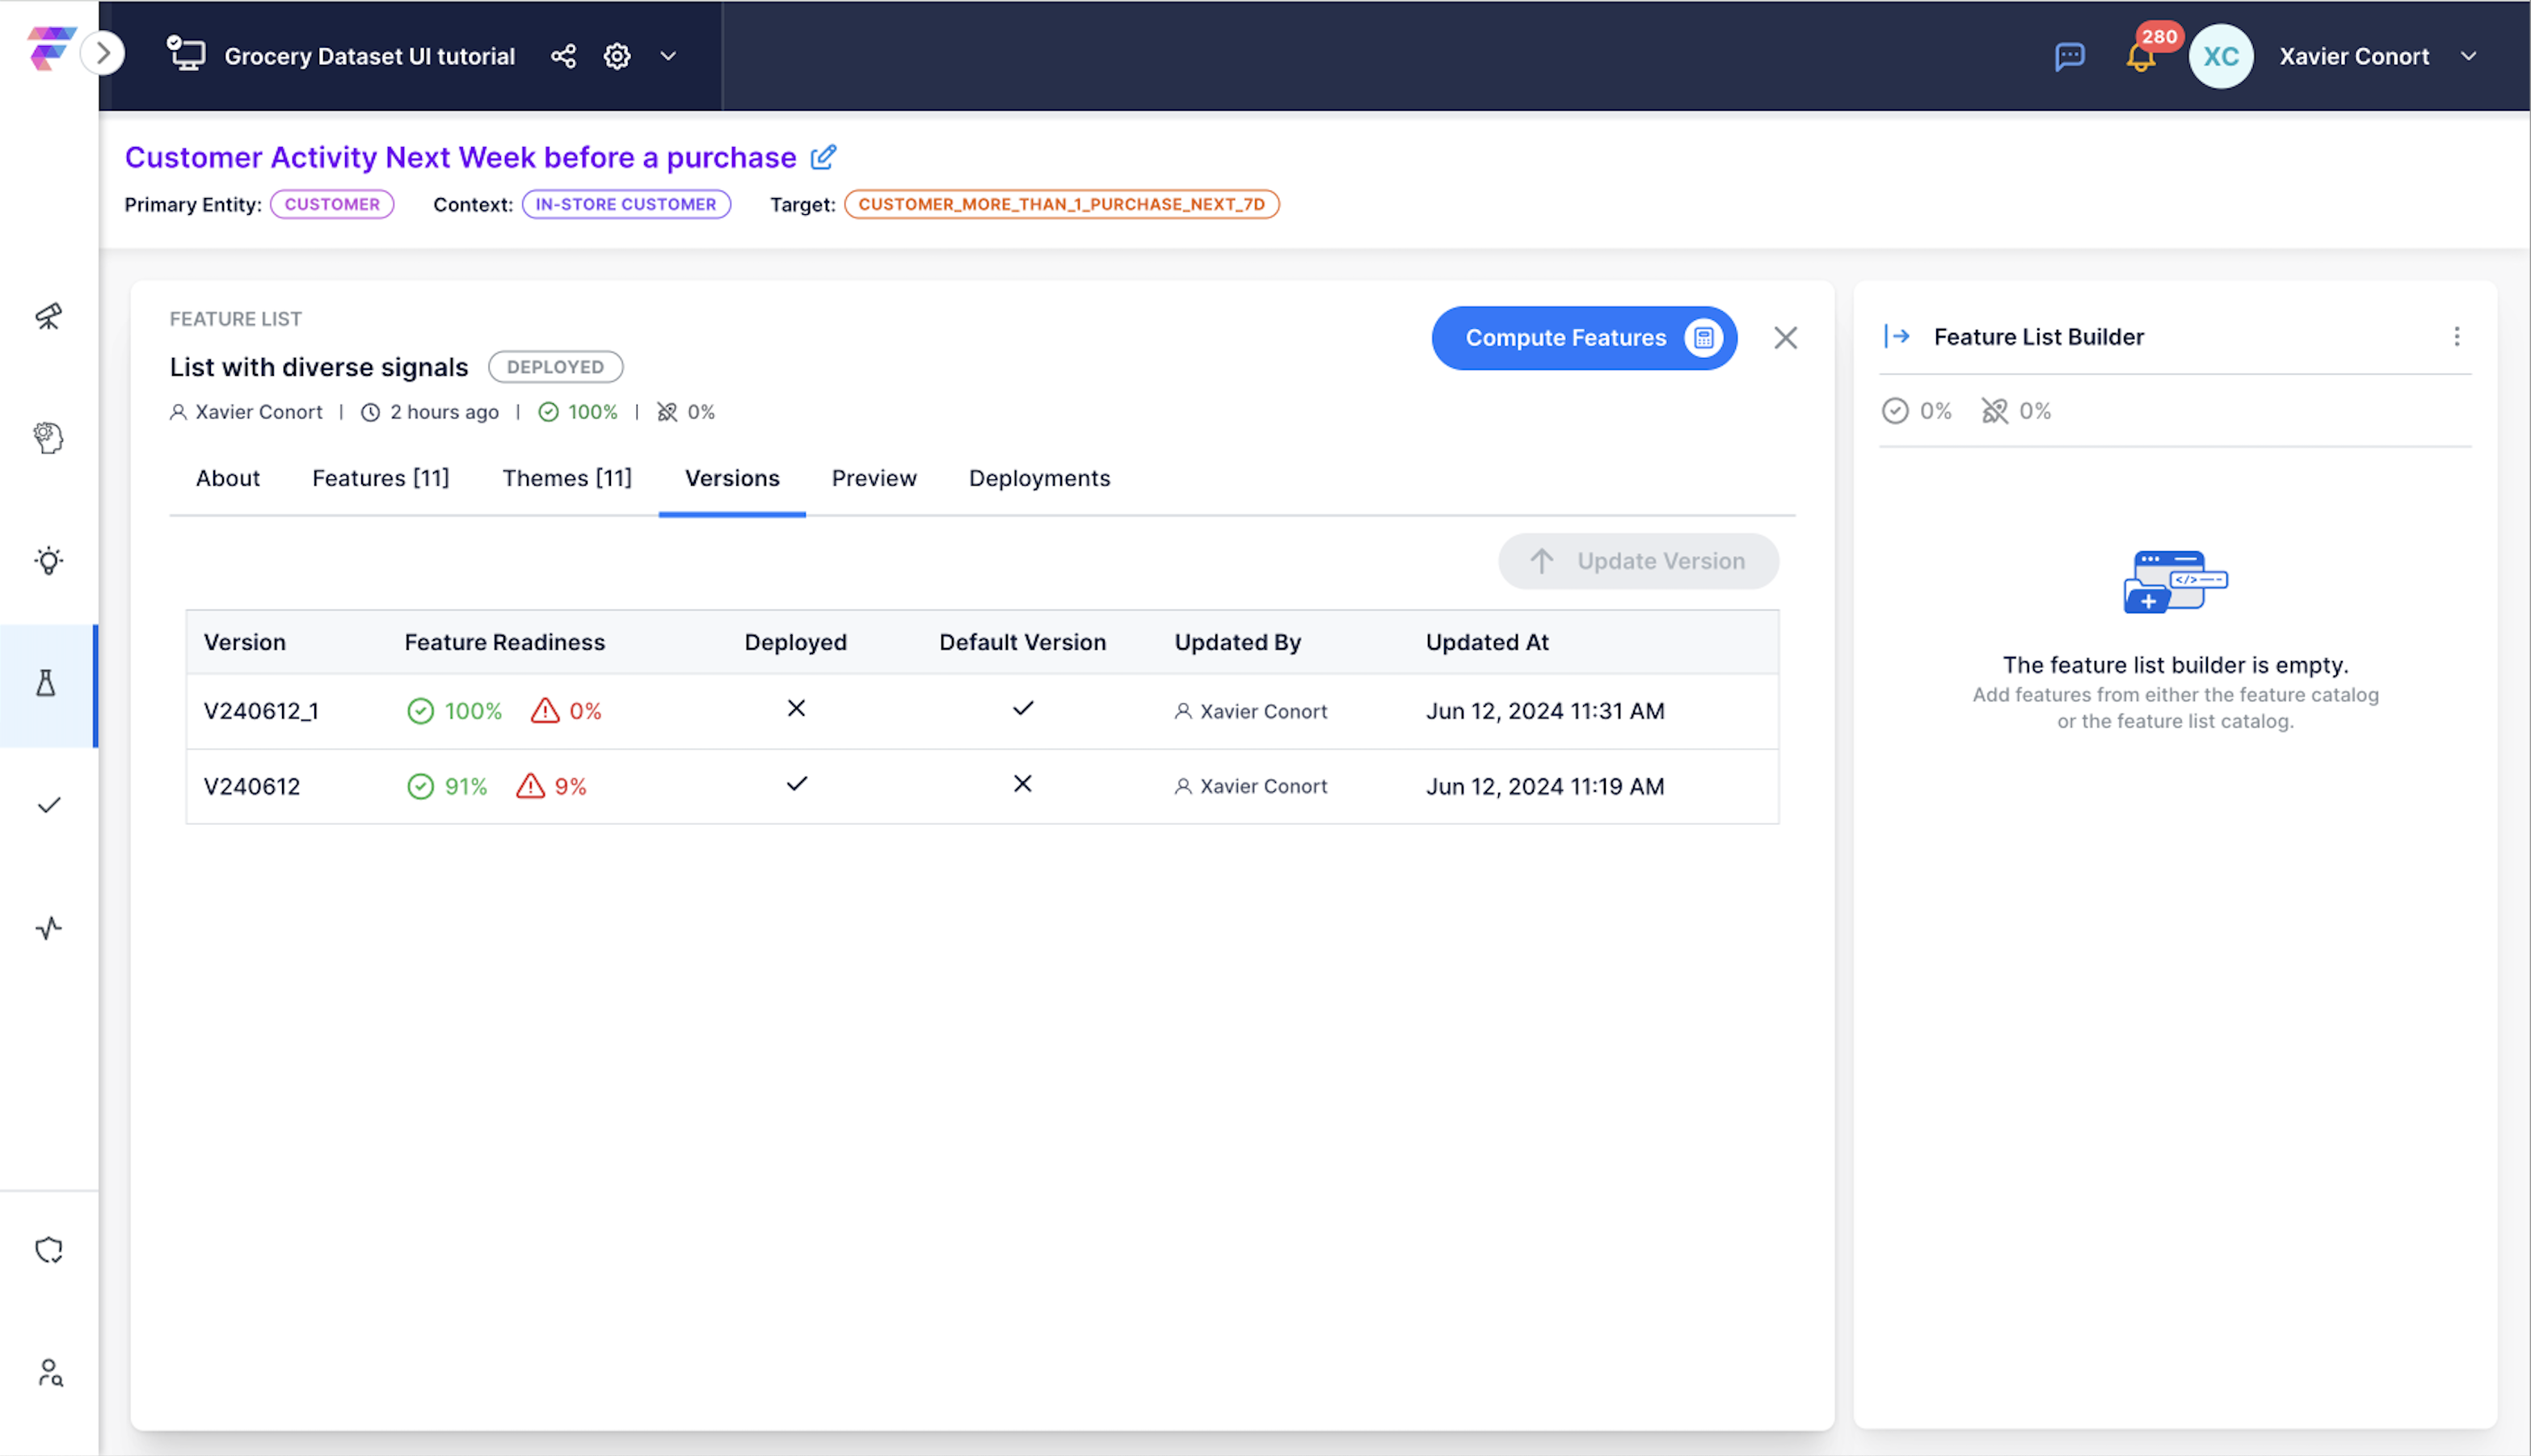
Task: Switch to the Preview tab
Action: coord(874,478)
